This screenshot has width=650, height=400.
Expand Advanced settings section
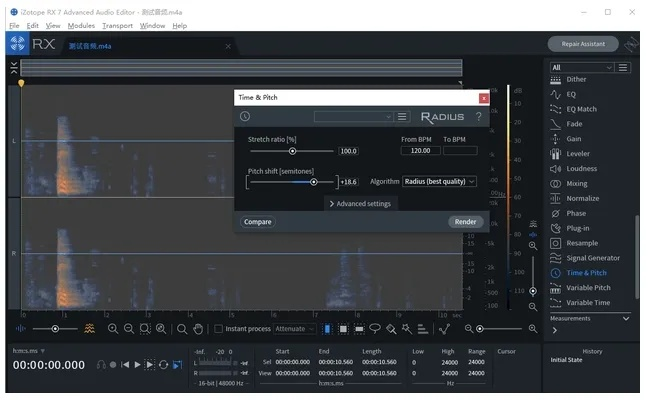point(360,204)
